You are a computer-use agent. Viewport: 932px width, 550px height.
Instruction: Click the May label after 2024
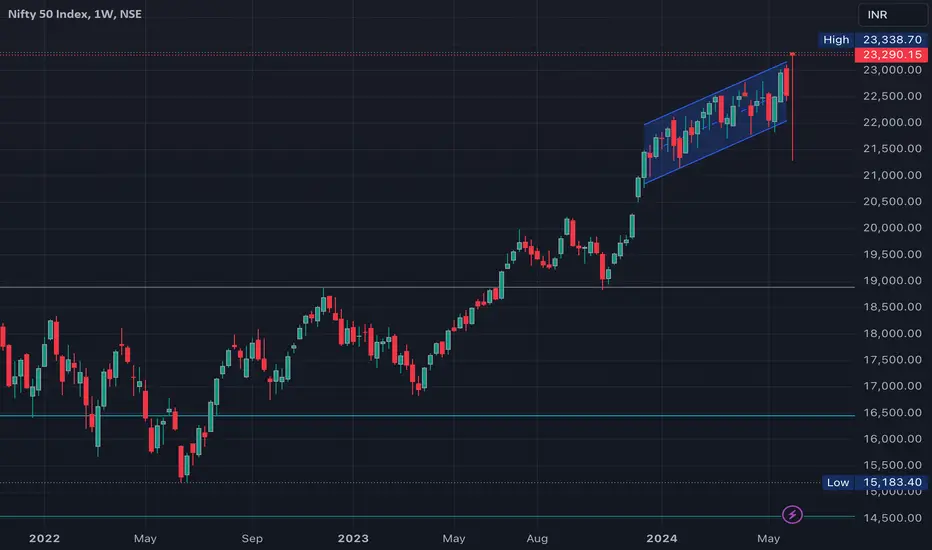(768, 538)
